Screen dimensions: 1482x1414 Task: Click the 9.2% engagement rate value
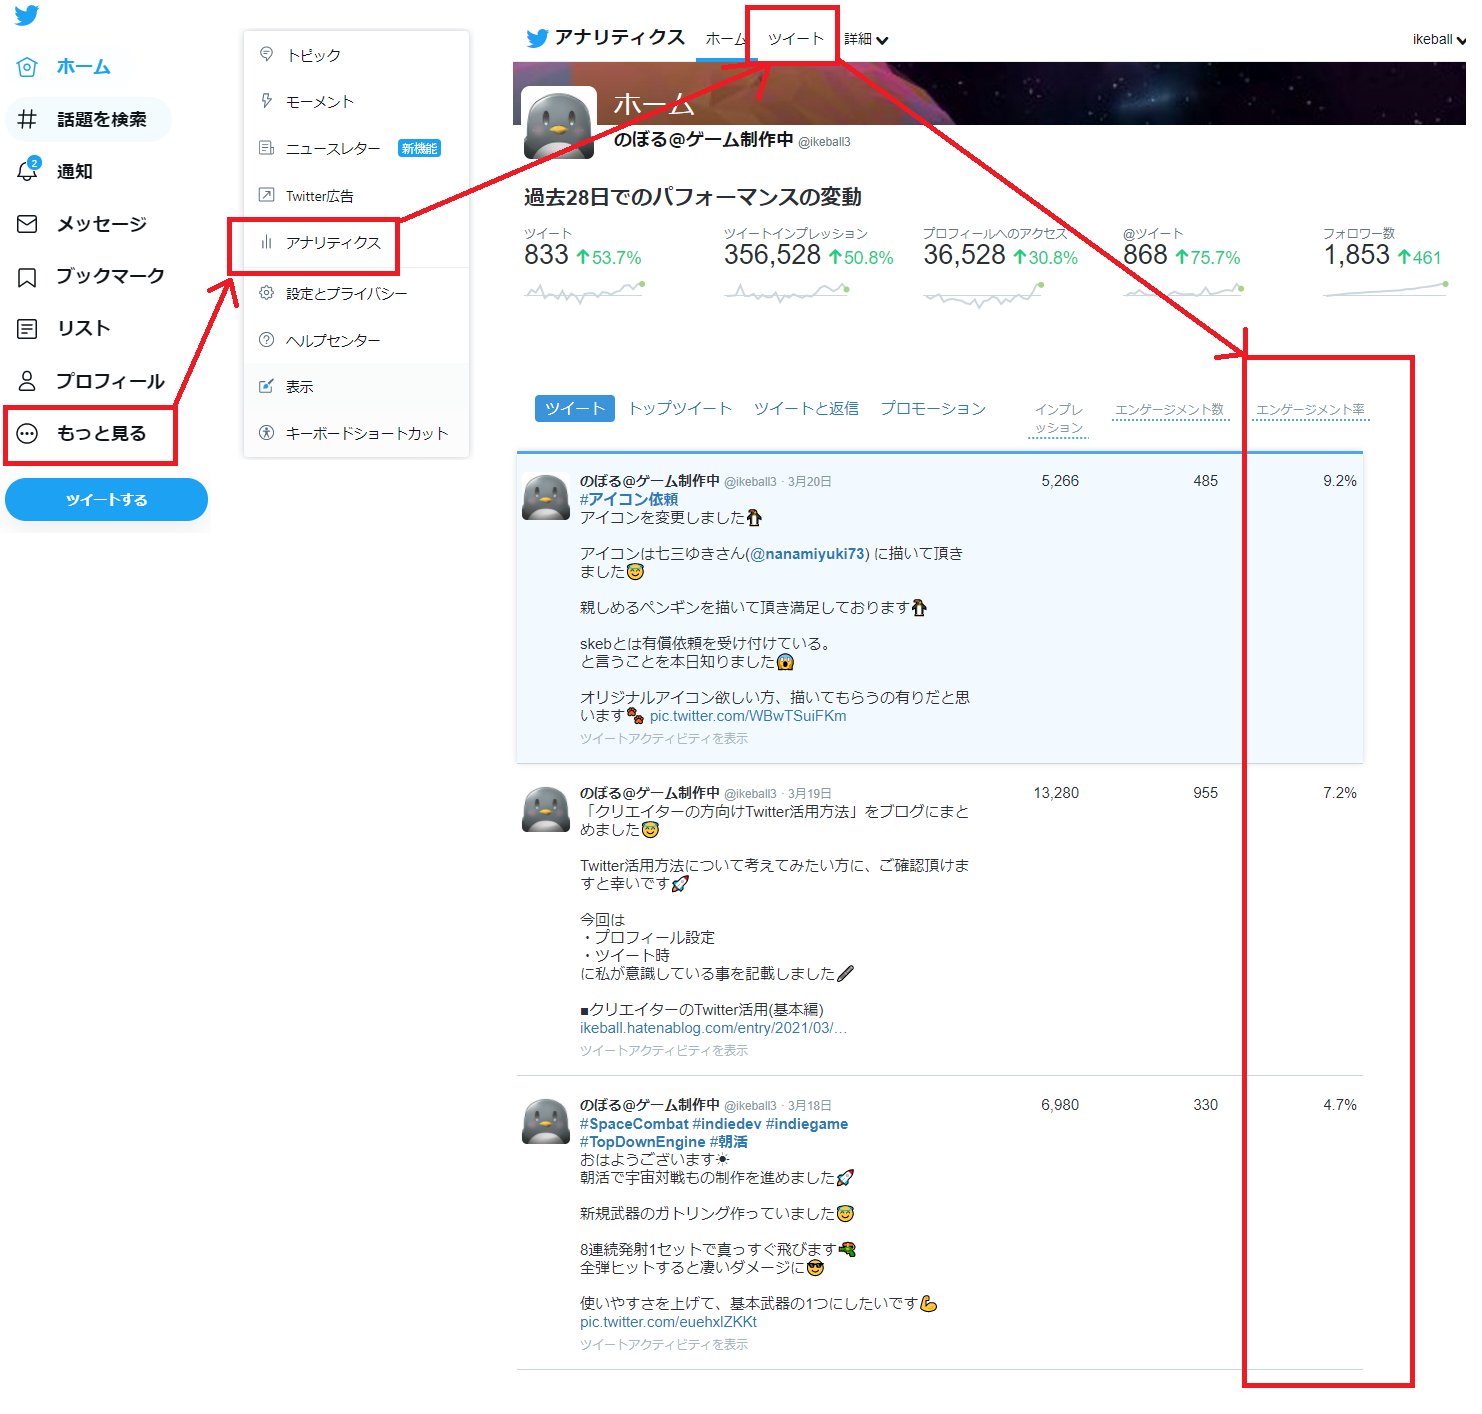coord(1340,481)
